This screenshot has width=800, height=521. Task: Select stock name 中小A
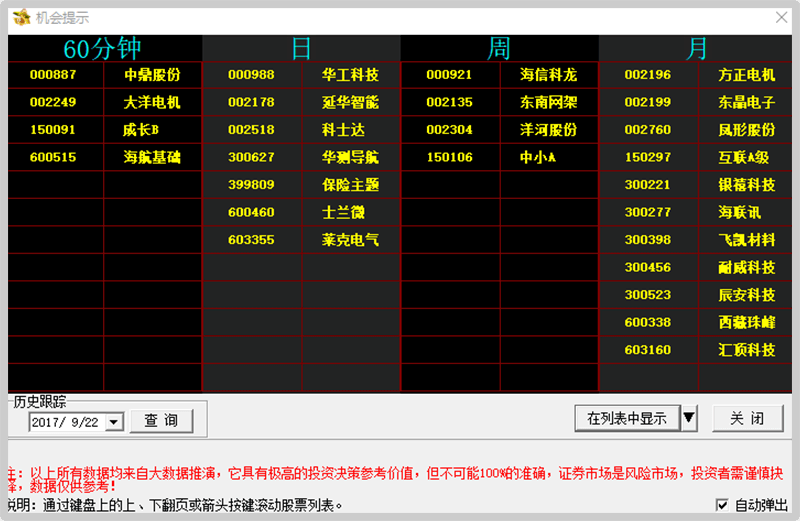coord(538,158)
